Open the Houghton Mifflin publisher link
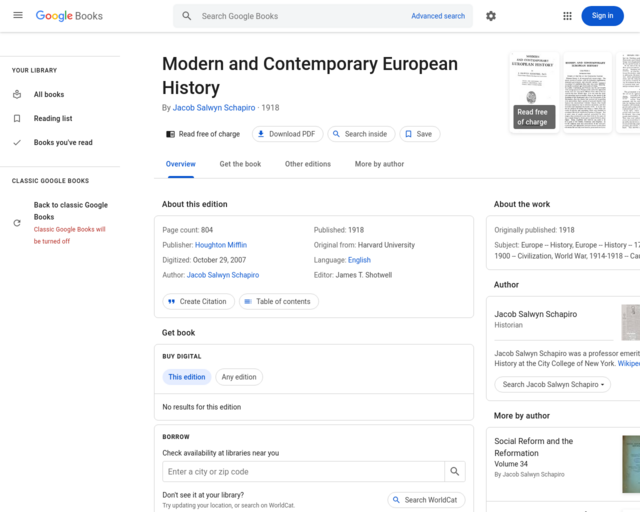 [221, 245]
